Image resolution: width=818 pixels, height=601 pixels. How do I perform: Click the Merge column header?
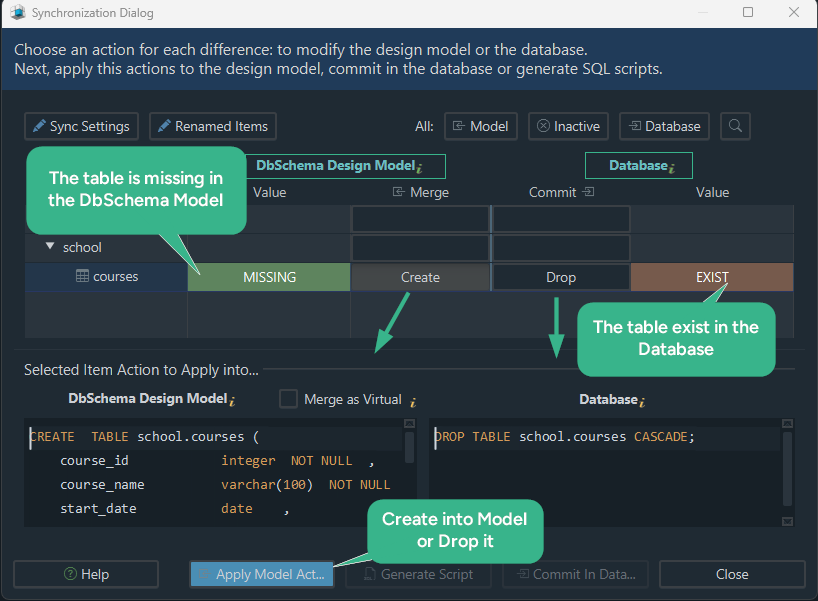(421, 193)
